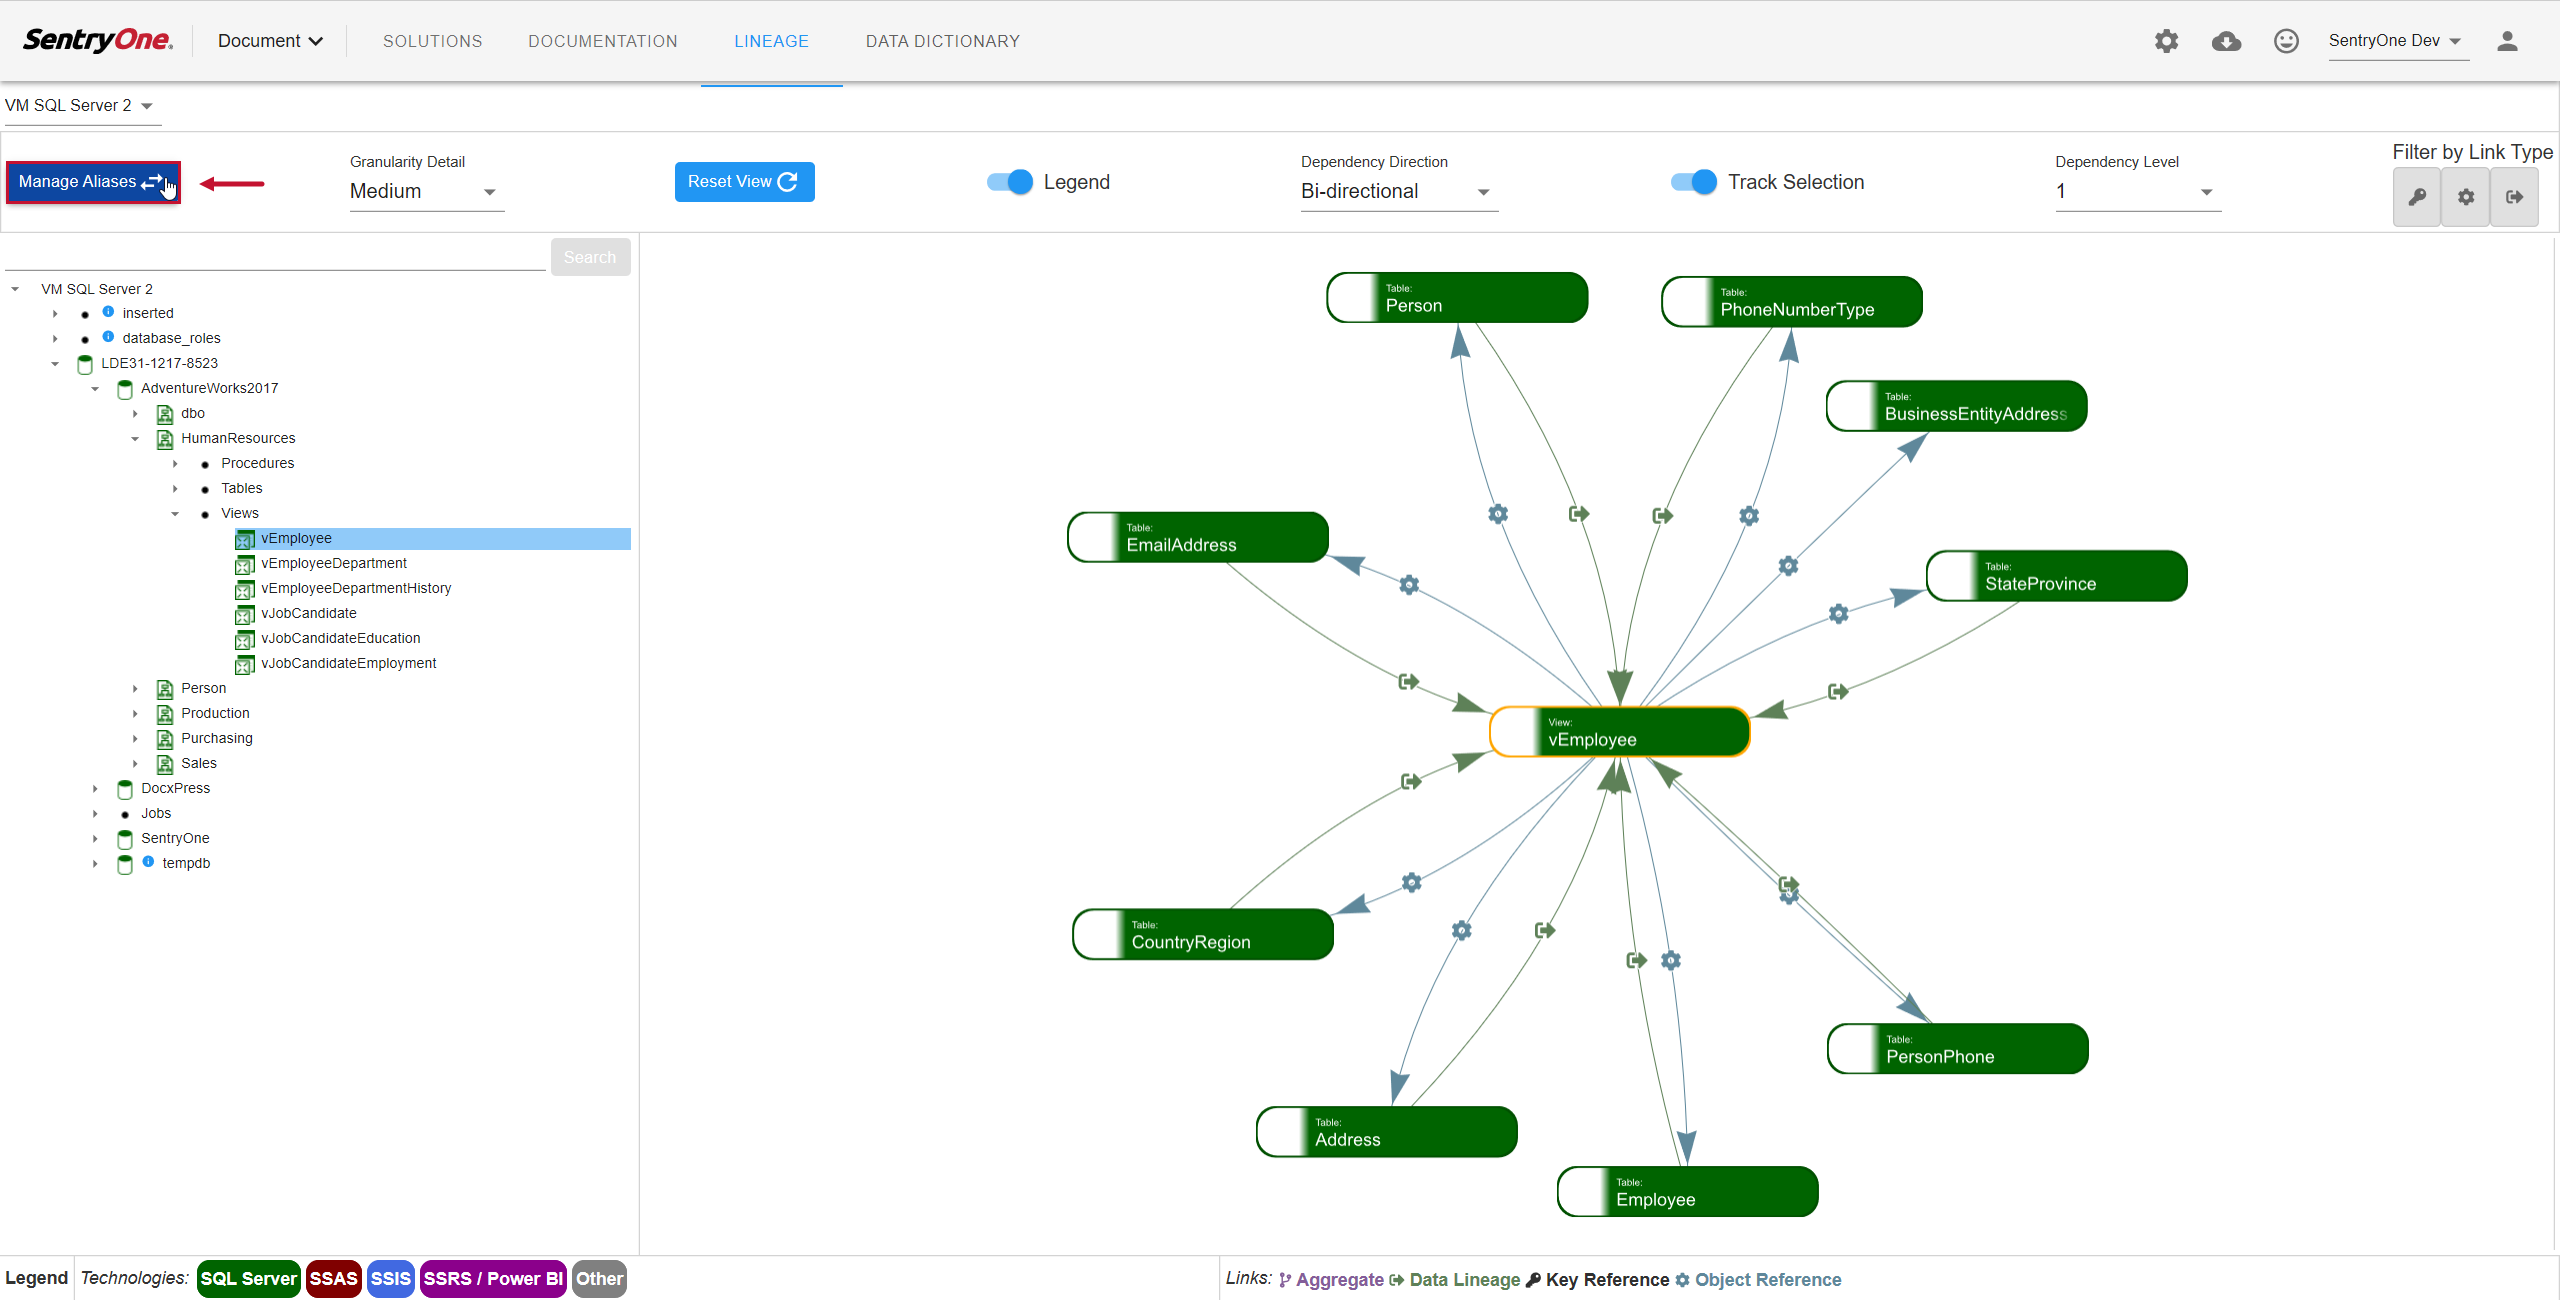Click the SQL Server legend swatch
Viewport: 2560px width, 1300px height.
pos(248,1279)
